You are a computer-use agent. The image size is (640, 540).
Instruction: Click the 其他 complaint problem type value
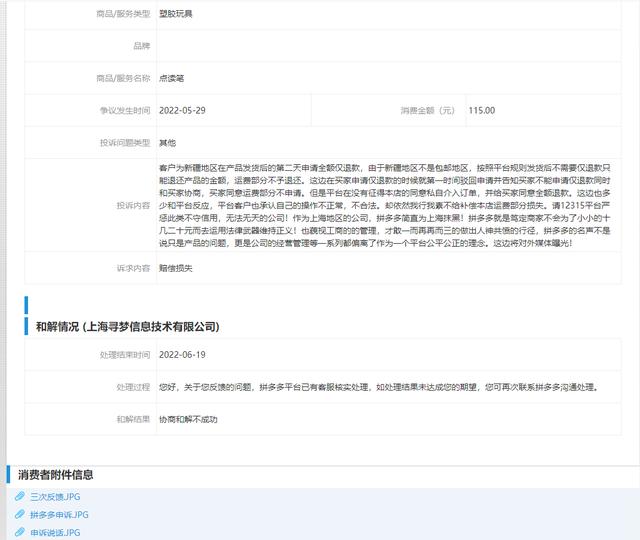[x=167, y=143]
